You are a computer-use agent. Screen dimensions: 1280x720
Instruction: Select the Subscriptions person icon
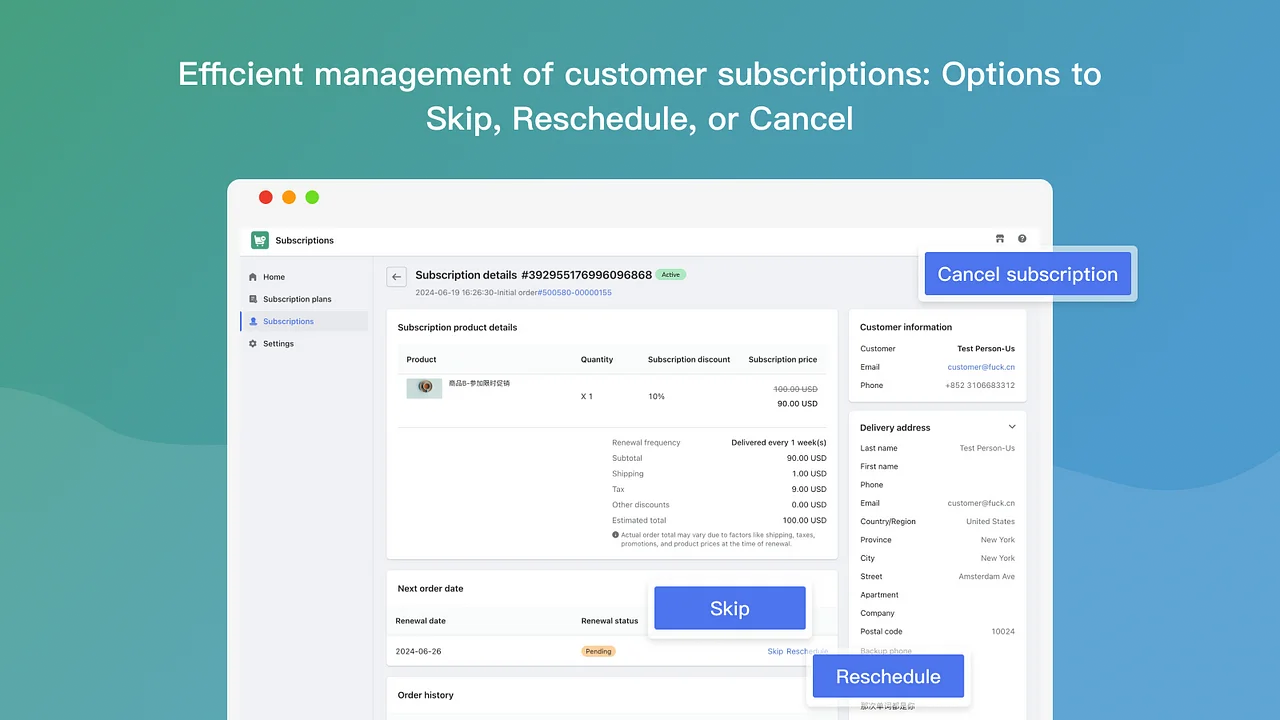pyautogui.click(x=253, y=321)
